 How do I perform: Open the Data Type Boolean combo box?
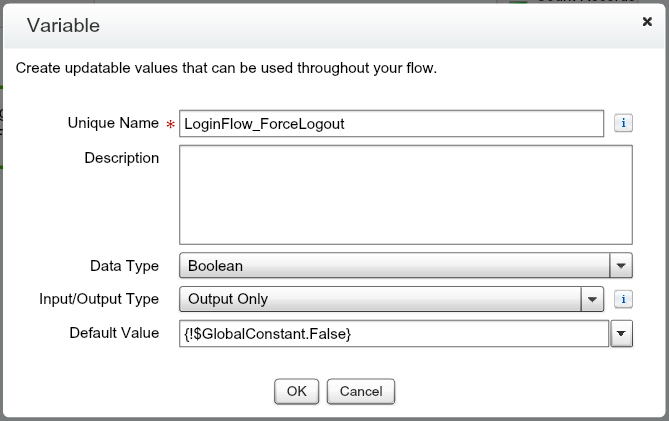tap(394, 266)
